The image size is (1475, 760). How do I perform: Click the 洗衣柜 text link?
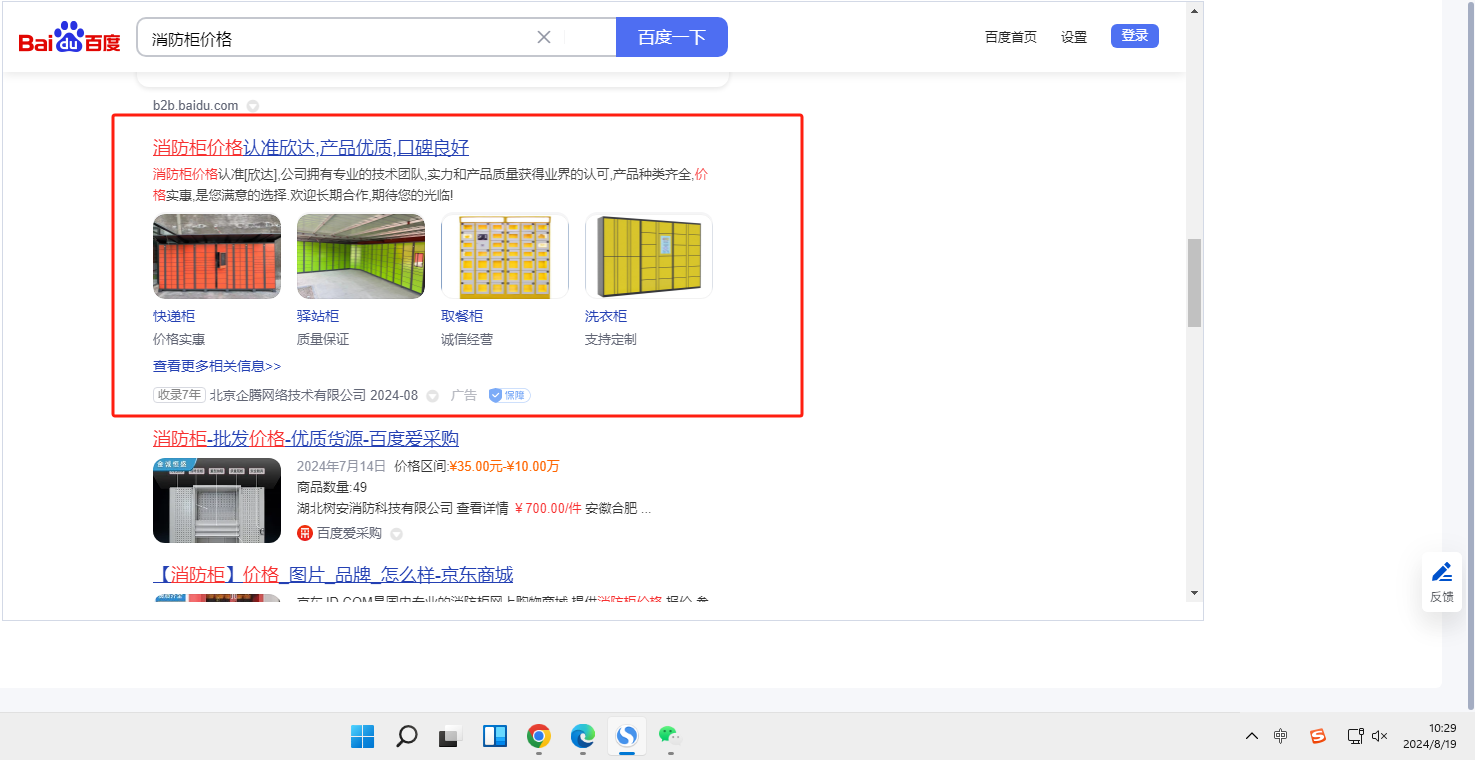coord(606,316)
